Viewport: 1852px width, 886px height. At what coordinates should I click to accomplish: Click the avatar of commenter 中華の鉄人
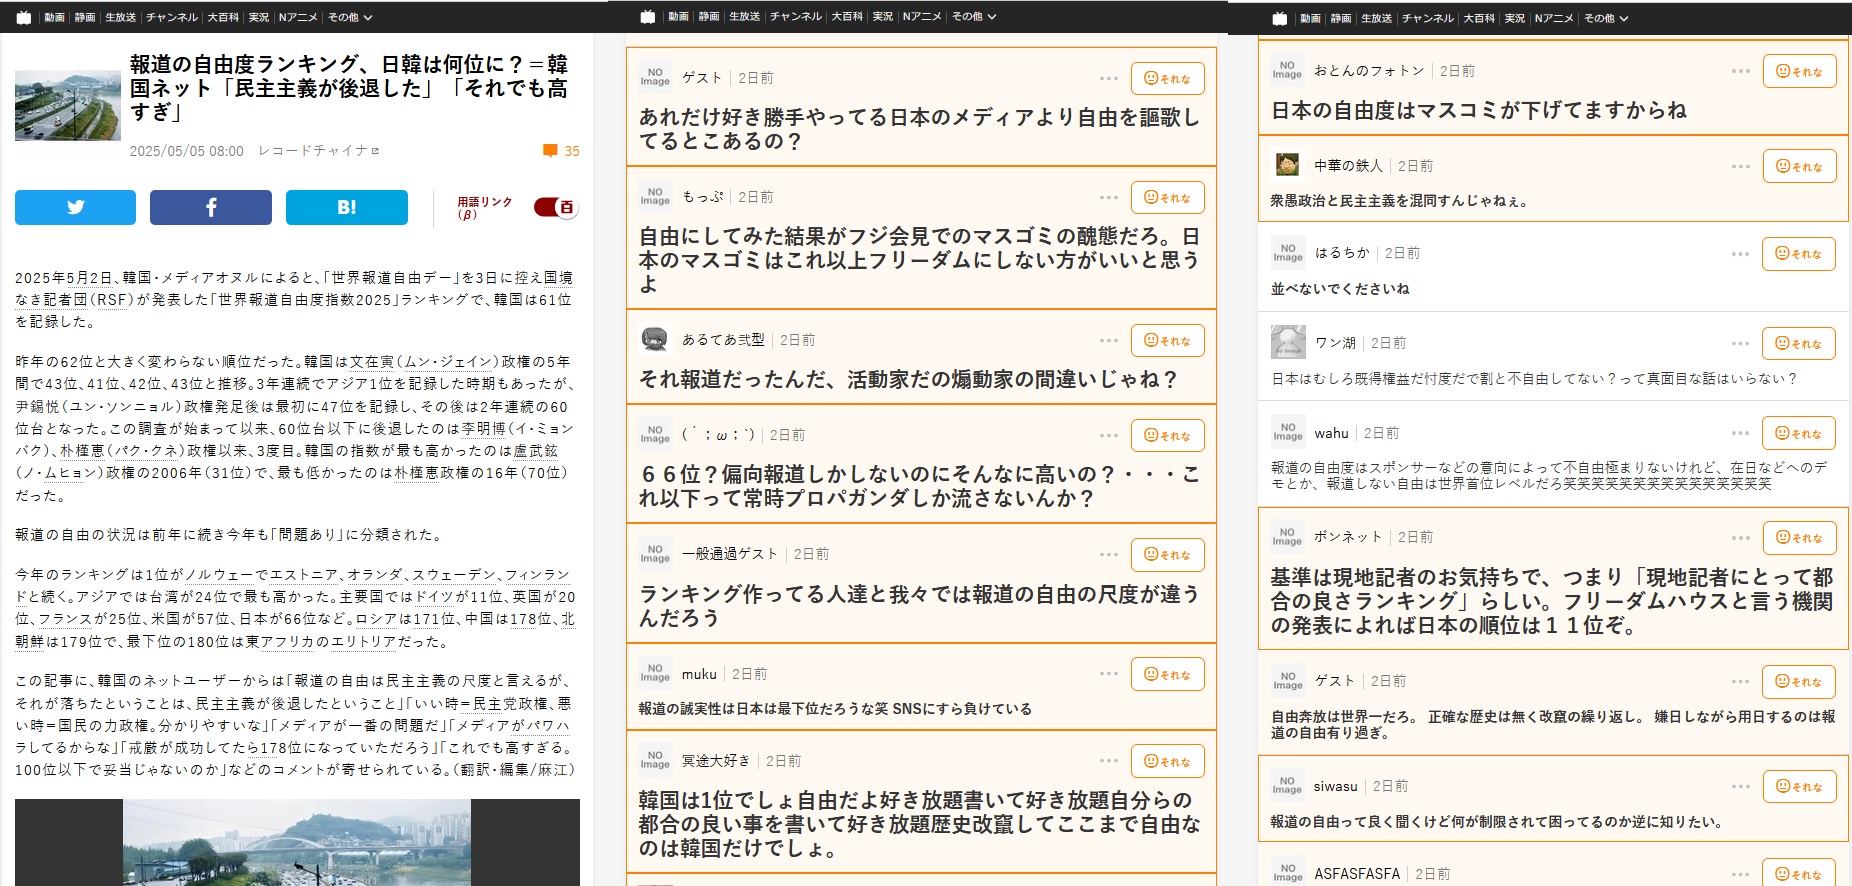(x=1287, y=165)
